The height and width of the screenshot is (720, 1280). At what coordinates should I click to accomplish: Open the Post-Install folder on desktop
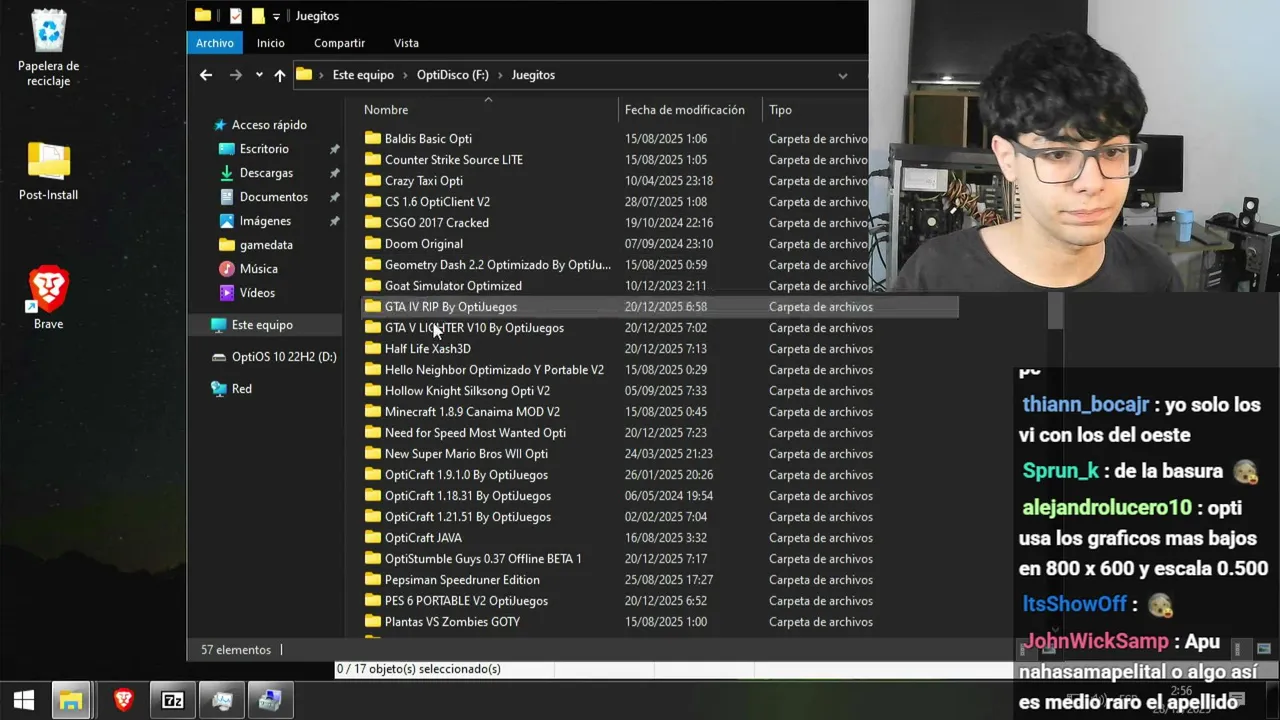point(48,171)
